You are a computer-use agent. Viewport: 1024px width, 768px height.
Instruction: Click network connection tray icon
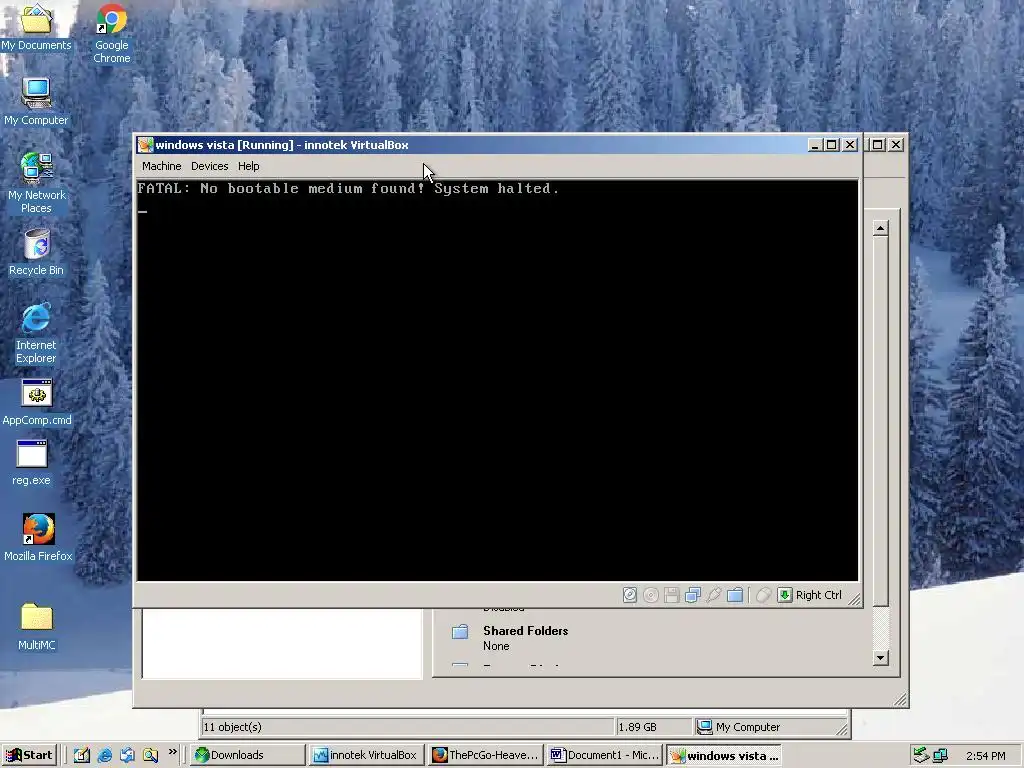(x=940, y=756)
